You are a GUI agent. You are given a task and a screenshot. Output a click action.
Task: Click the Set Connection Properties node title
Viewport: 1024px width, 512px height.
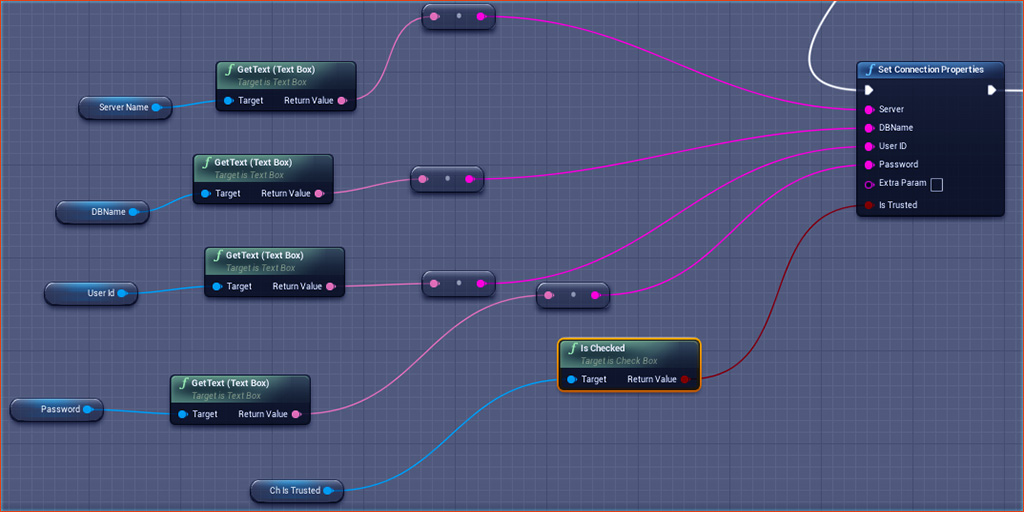click(x=930, y=70)
